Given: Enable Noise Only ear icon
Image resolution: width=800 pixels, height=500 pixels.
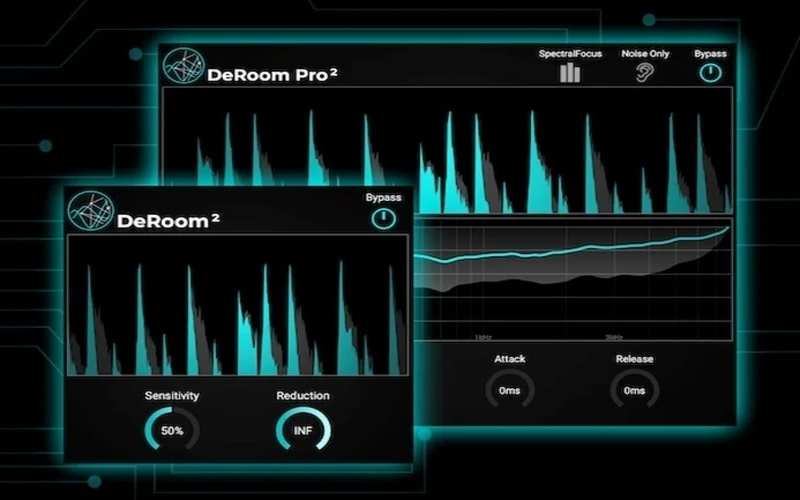Looking at the screenshot, I should pos(644,72).
